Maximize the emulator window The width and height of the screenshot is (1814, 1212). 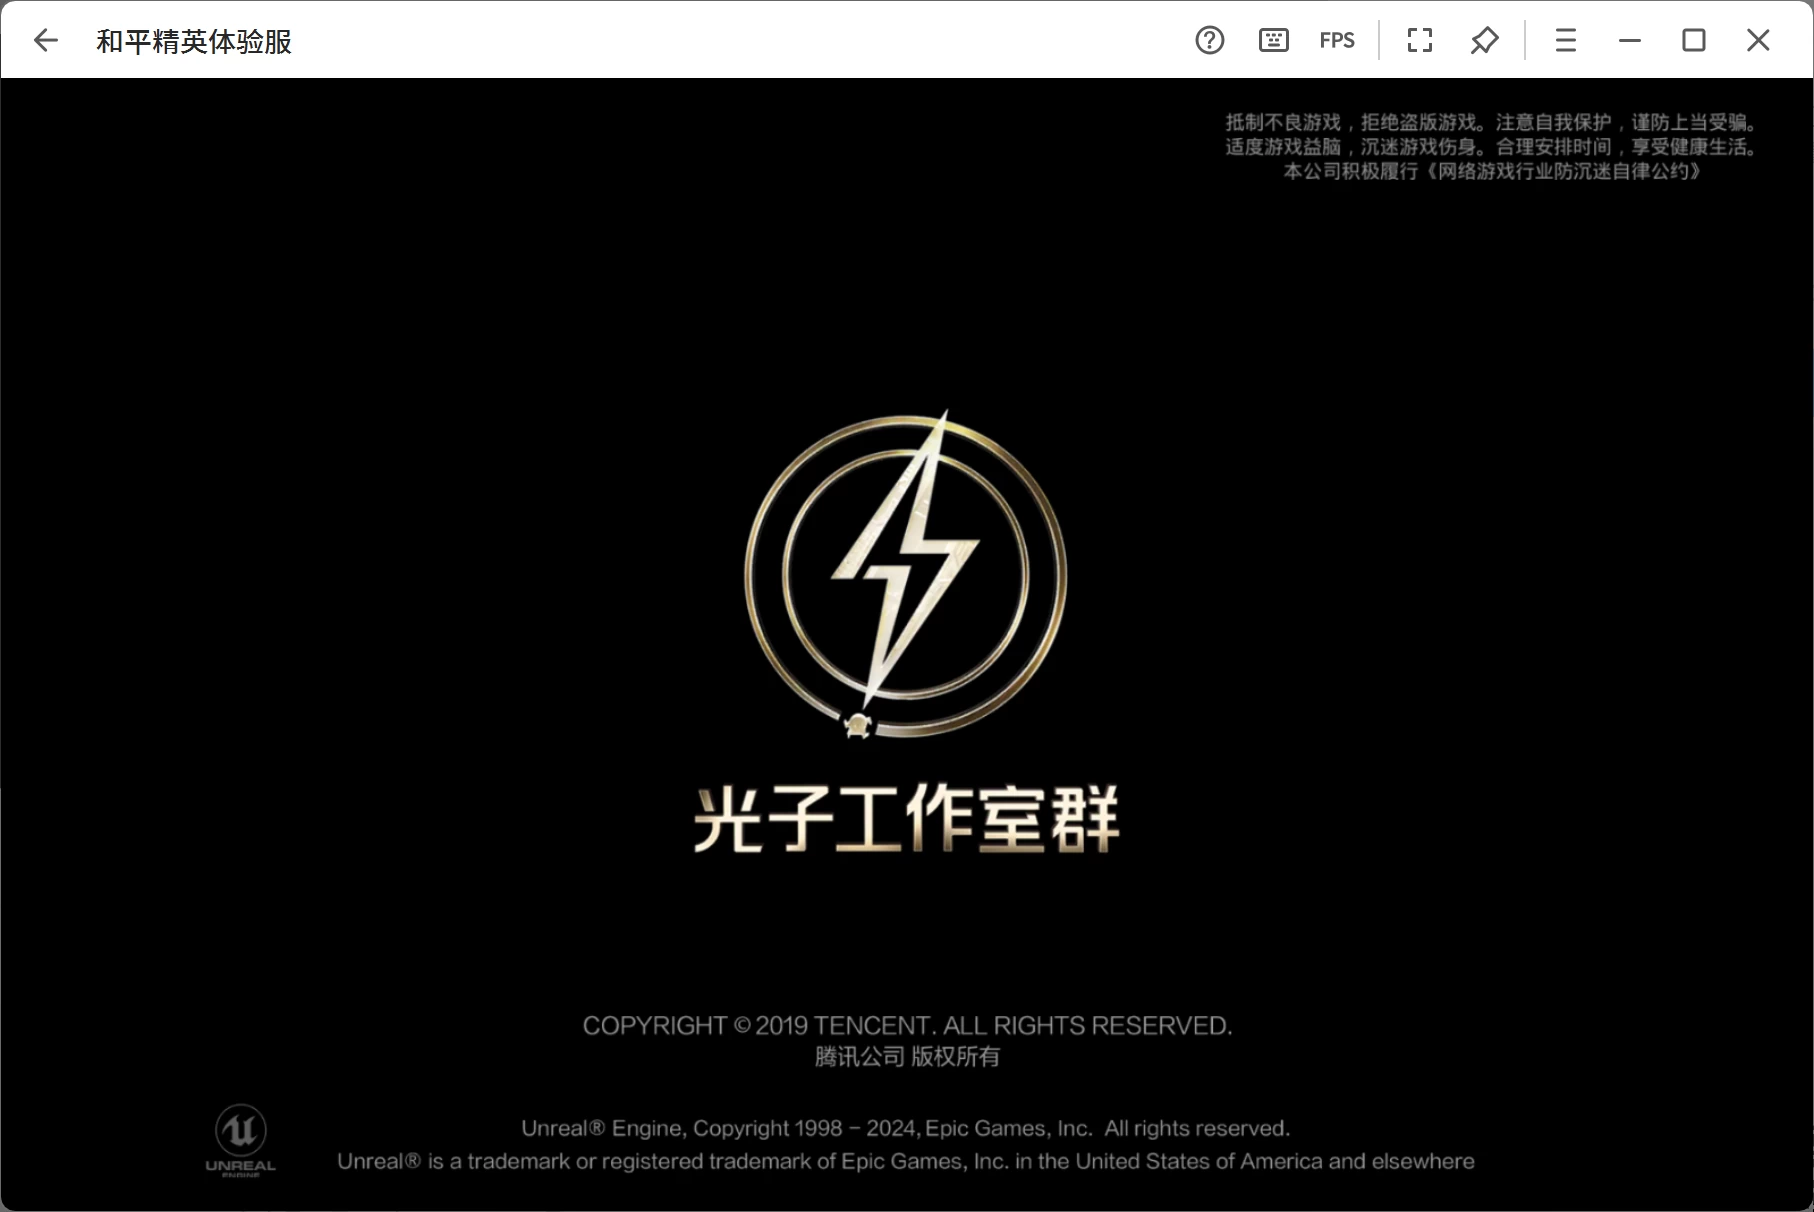pos(1694,40)
